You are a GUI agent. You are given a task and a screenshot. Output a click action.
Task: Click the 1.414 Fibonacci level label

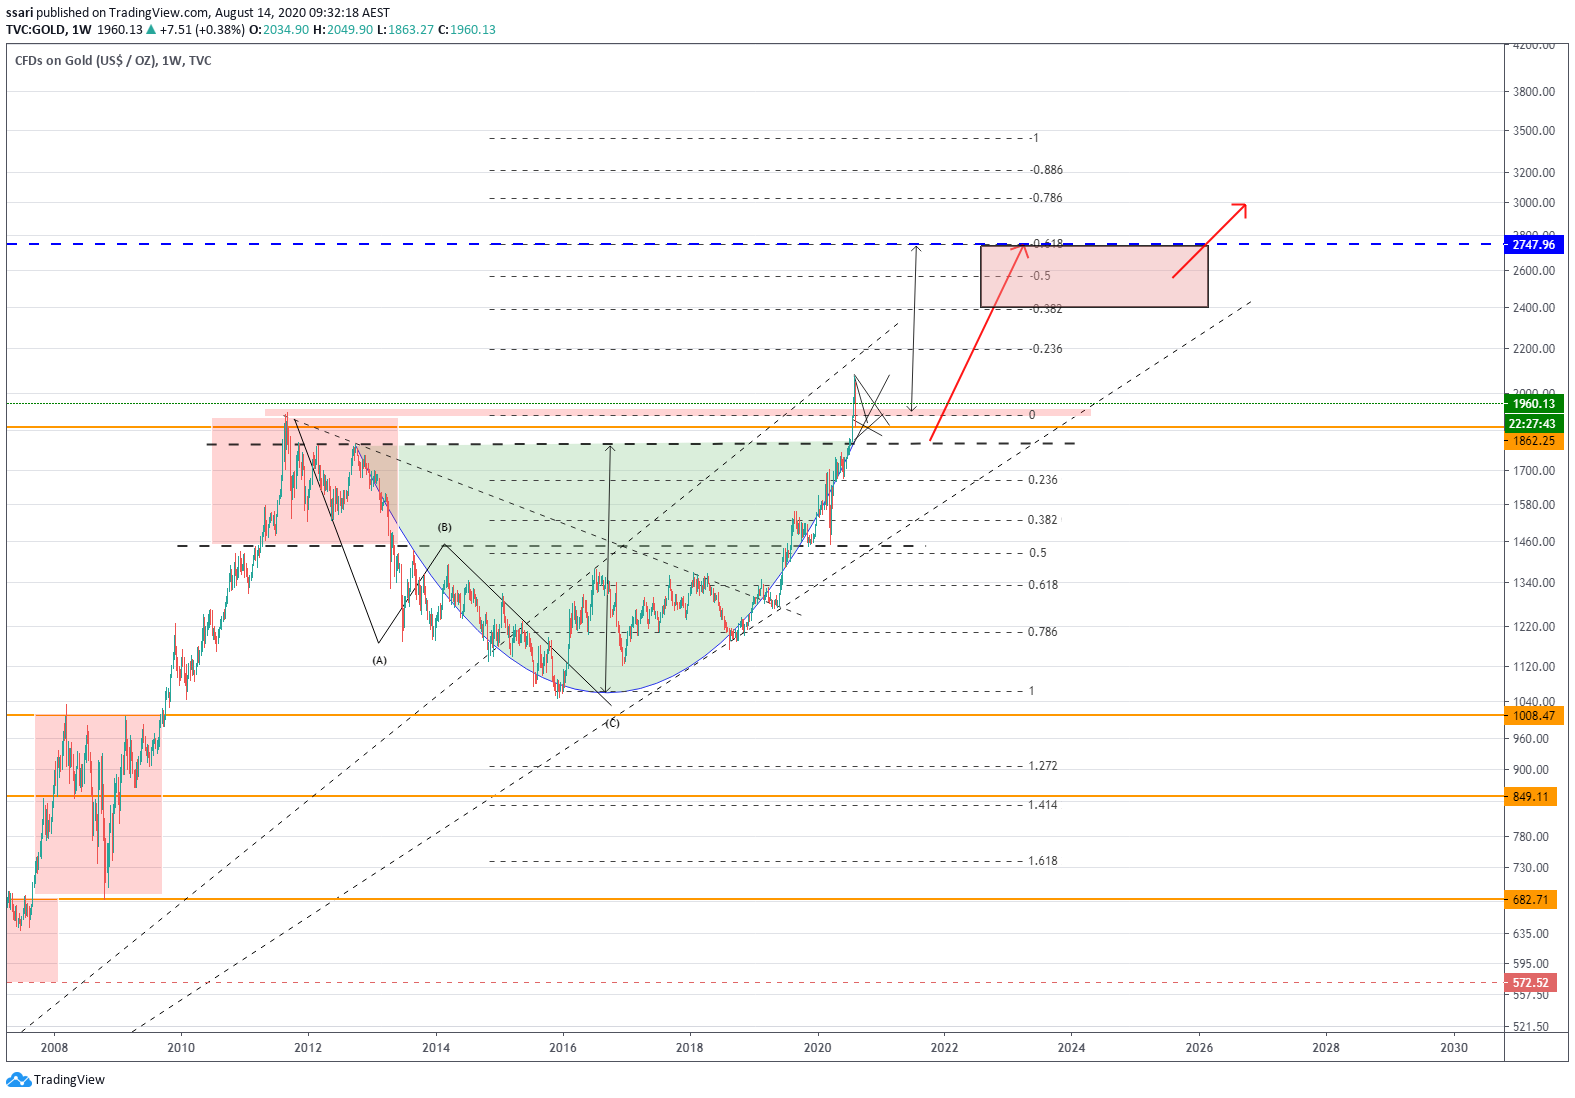click(x=1043, y=805)
